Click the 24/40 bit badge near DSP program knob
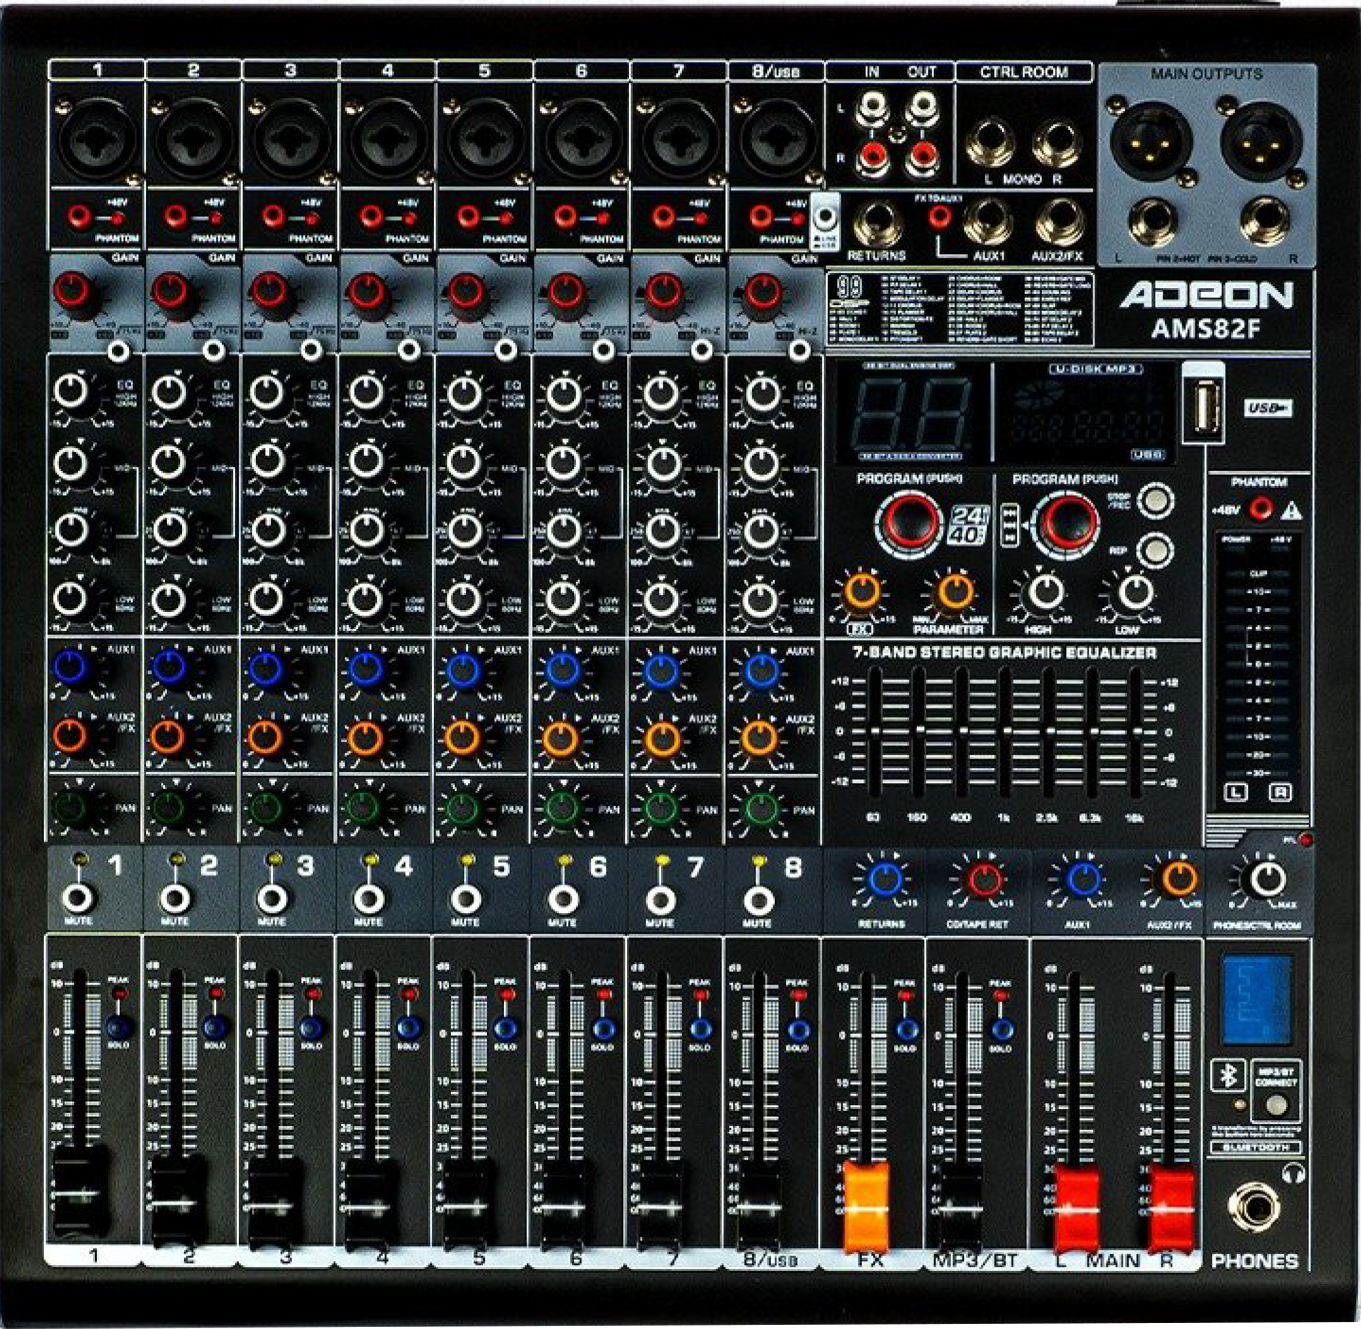The image size is (1361, 1329). [967, 524]
